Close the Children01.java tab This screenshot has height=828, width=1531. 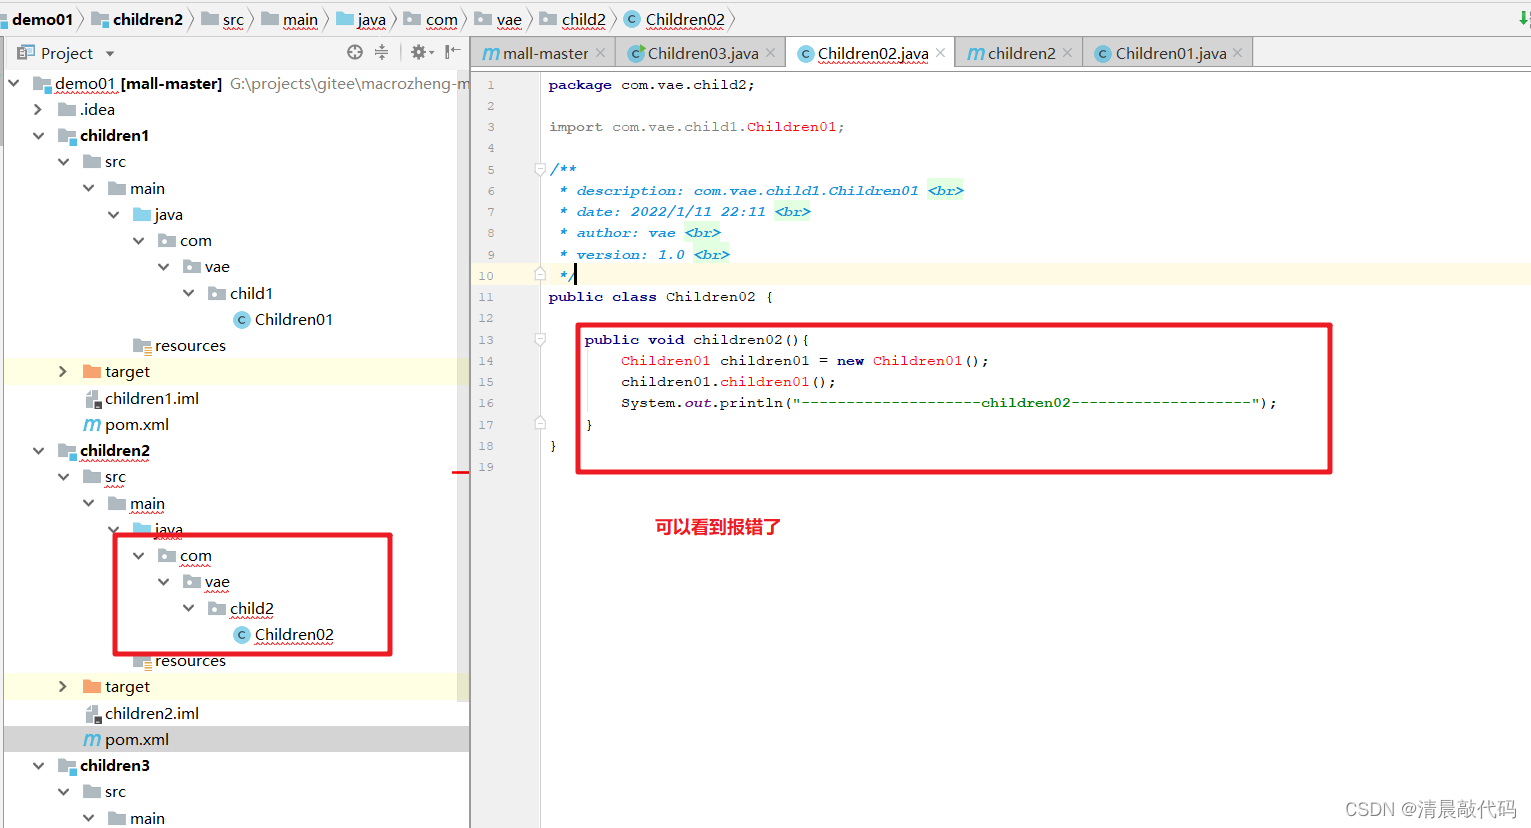pyautogui.click(x=1238, y=53)
